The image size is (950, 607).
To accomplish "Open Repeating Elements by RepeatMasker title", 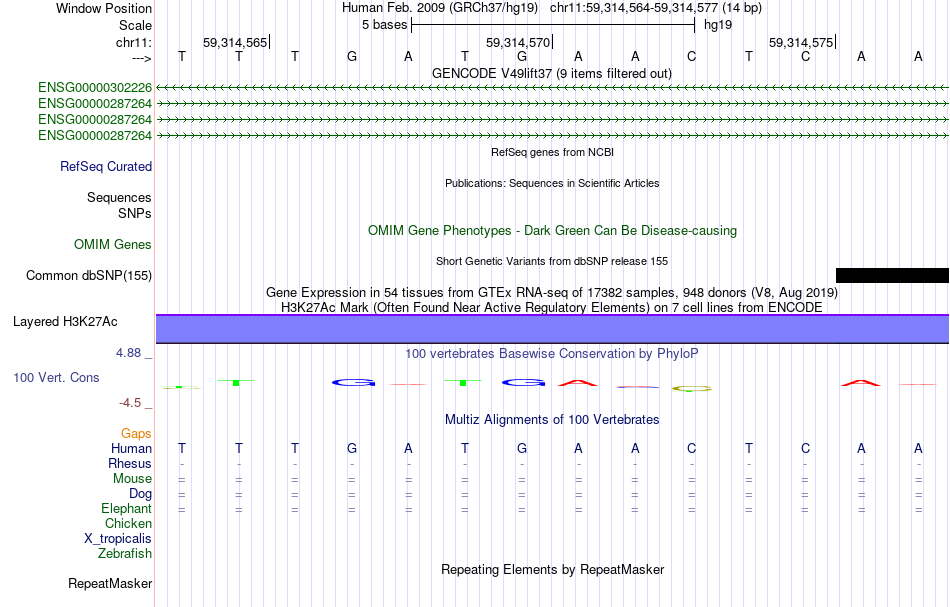I will click(x=552, y=569).
